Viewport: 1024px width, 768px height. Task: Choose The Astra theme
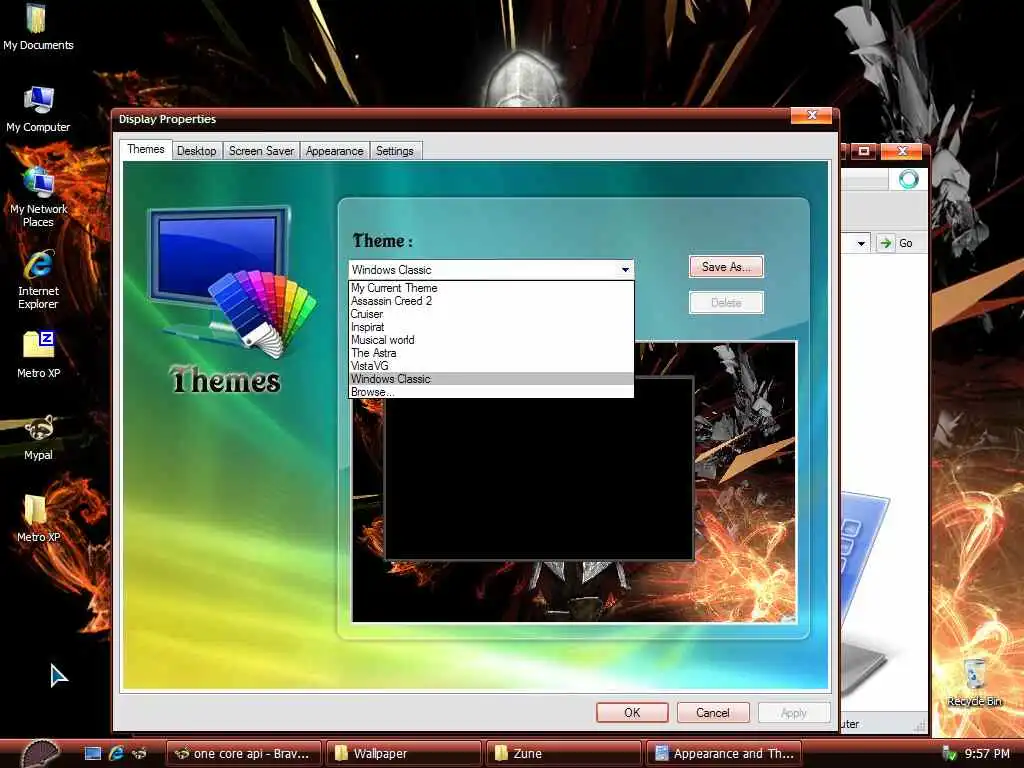pyautogui.click(x=491, y=353)
